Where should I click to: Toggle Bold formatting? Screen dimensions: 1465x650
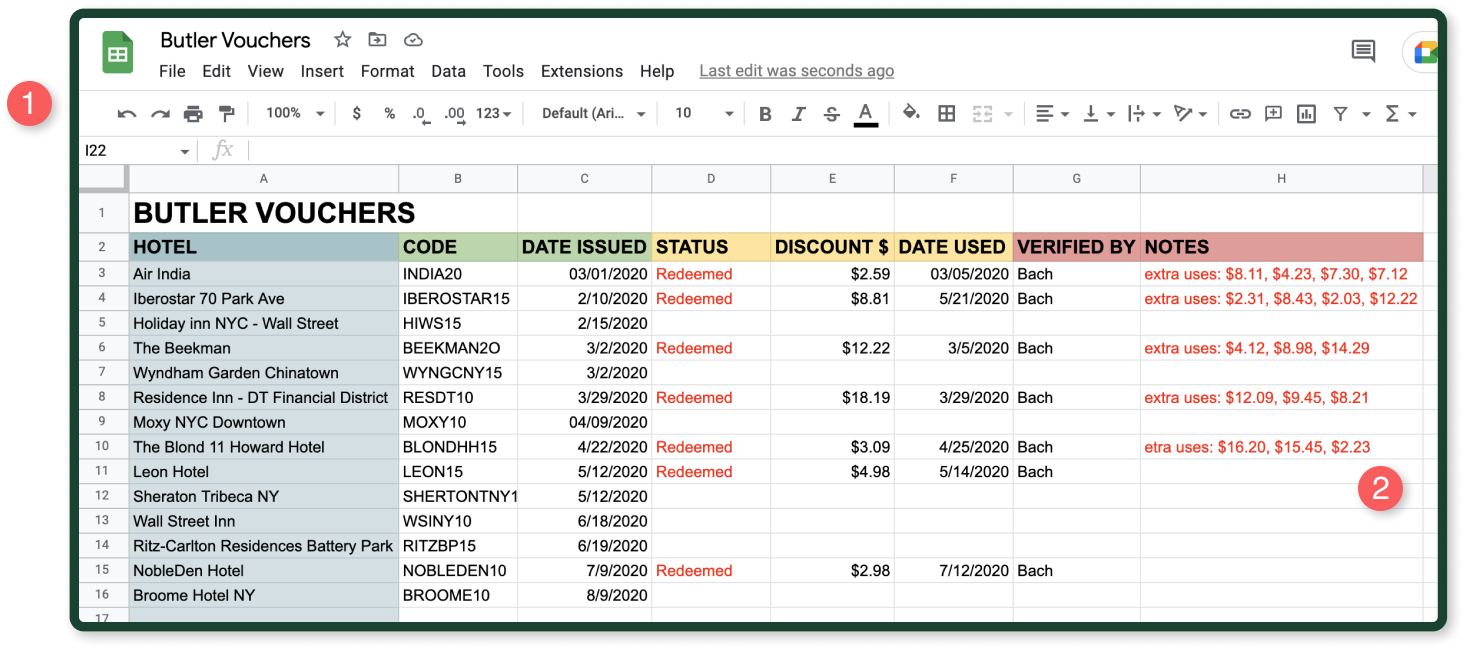[x=765, y=114]
